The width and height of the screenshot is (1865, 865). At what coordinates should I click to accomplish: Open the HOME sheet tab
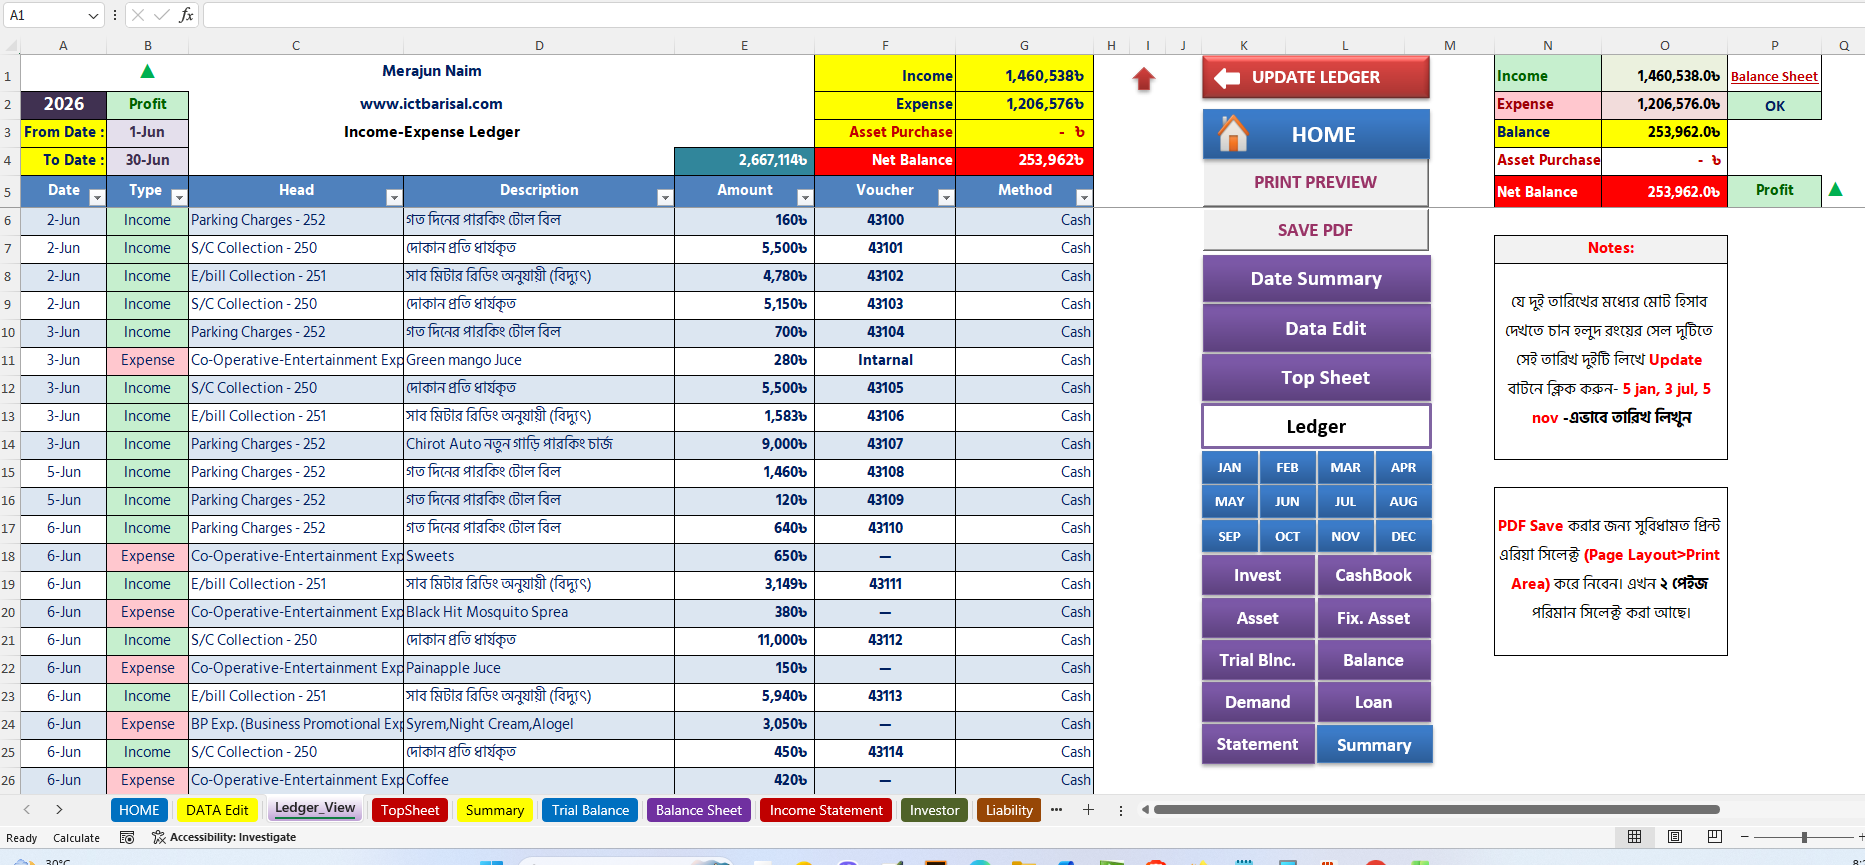coord(139,810)
